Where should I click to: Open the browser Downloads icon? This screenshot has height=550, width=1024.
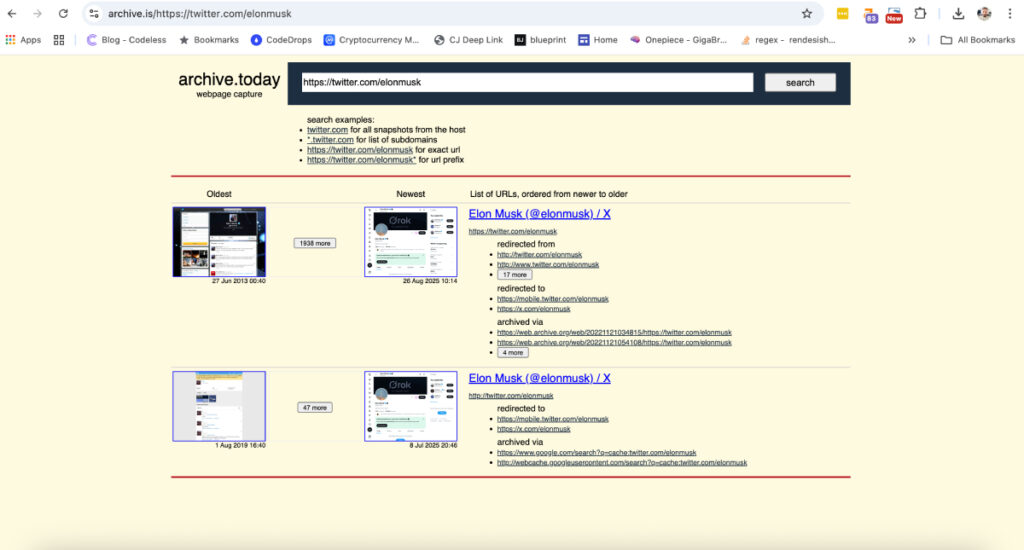click(958, 14)
